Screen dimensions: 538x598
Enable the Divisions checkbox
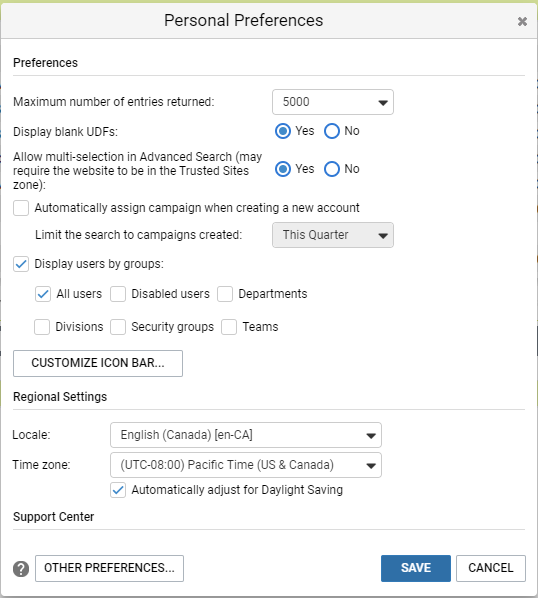(x=42, y=327)
